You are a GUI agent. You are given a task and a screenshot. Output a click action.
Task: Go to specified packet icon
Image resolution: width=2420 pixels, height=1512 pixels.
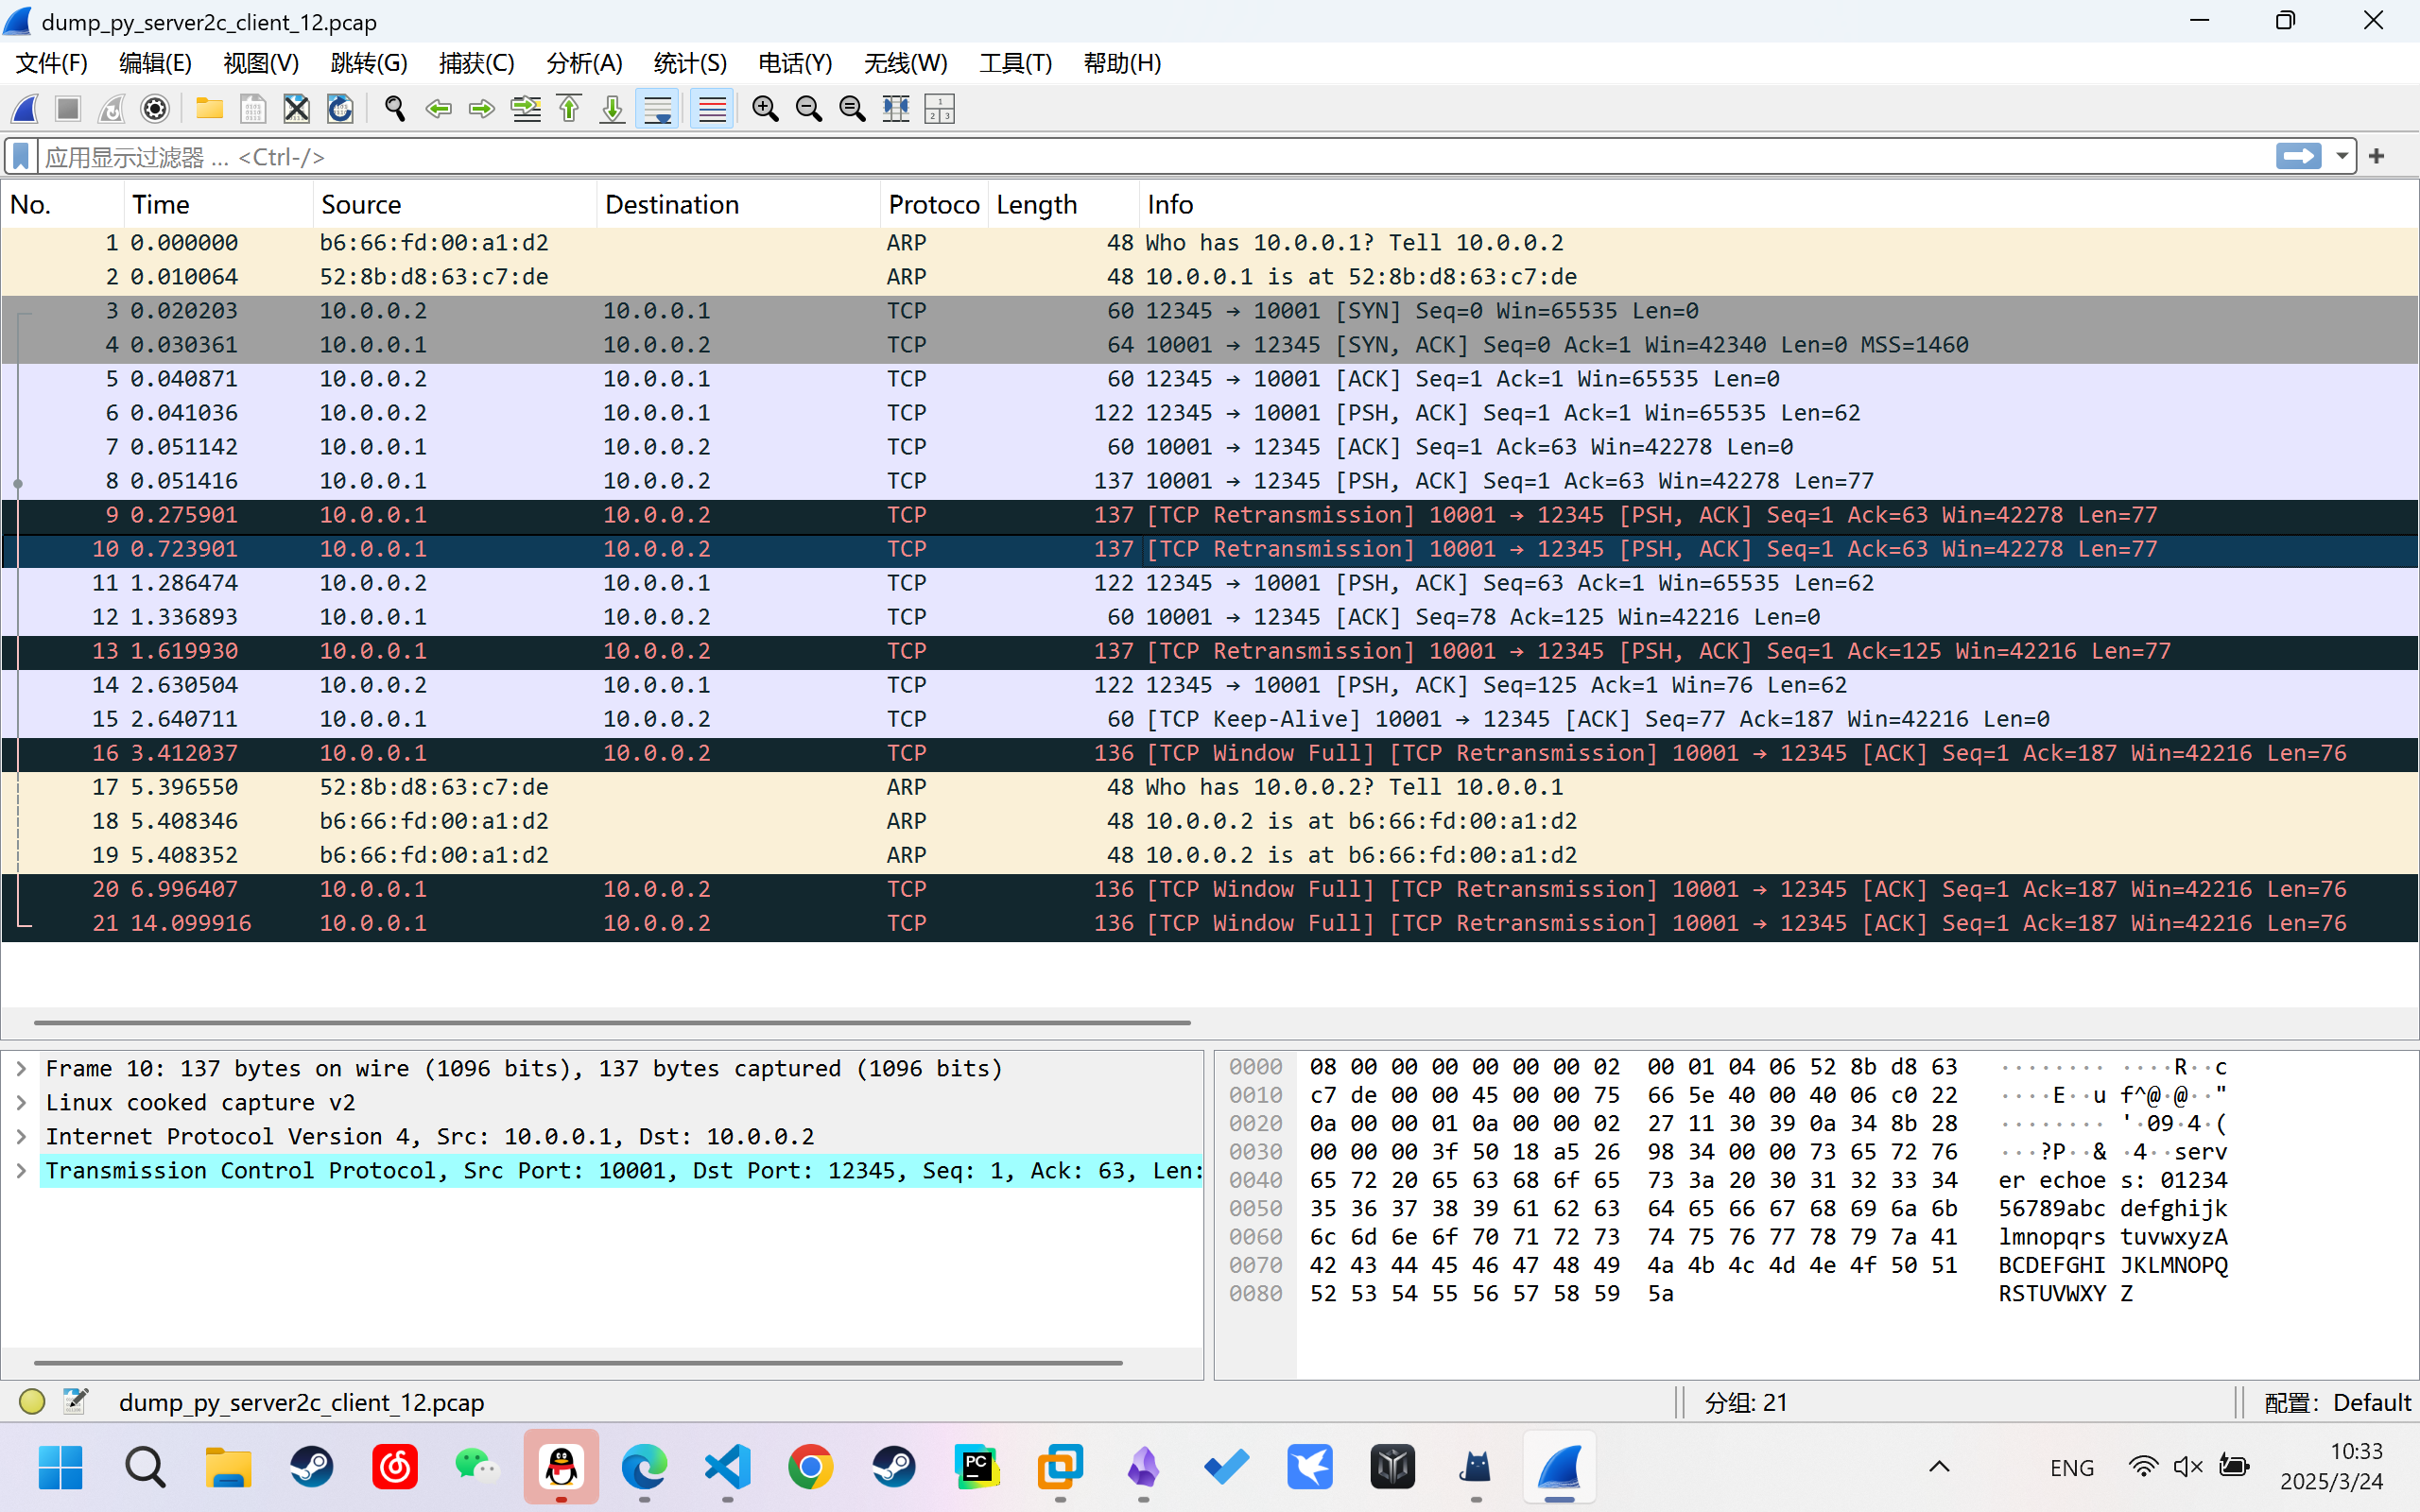point(526,109)
